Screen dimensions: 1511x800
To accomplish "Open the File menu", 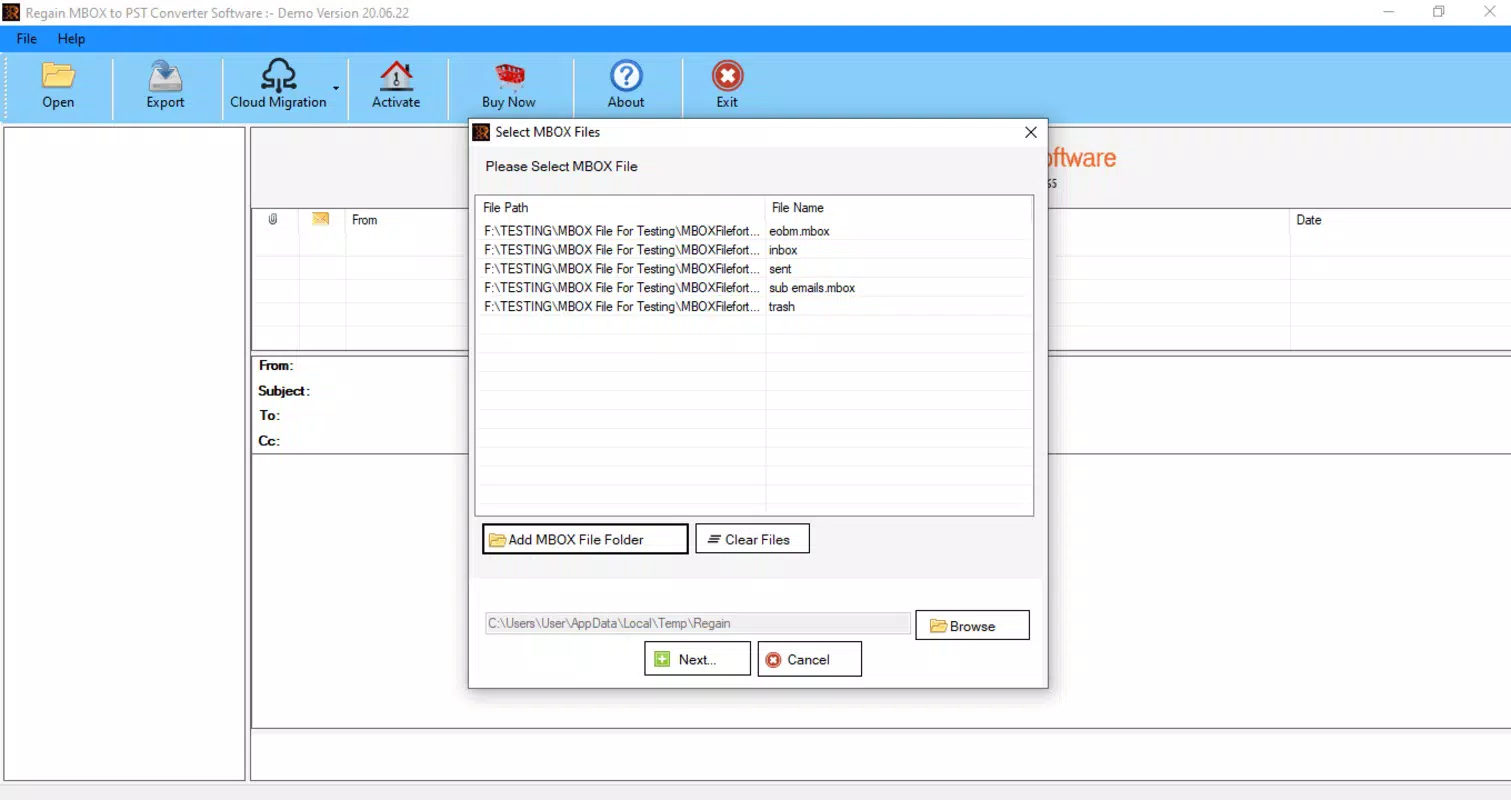I will tap(26, 39).
